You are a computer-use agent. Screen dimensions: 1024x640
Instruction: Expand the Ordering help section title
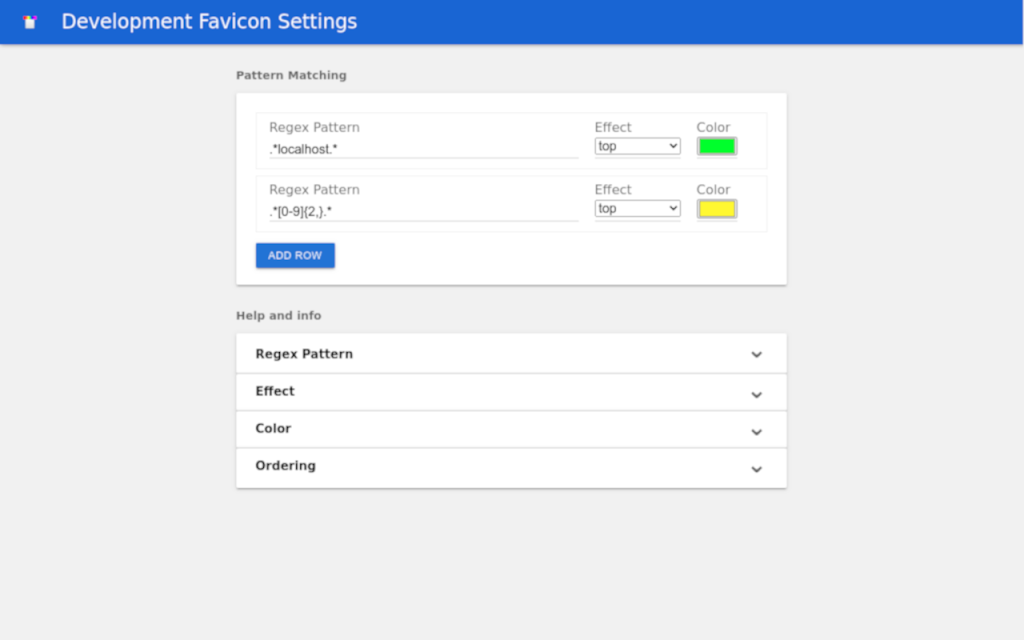pos(285,465)
